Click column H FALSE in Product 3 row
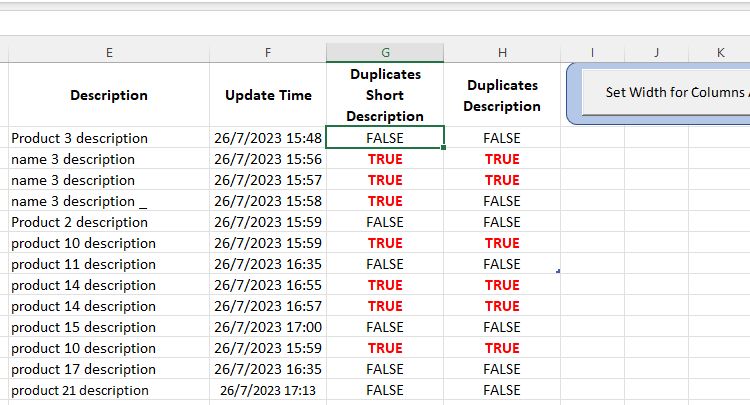 (502, 138)
